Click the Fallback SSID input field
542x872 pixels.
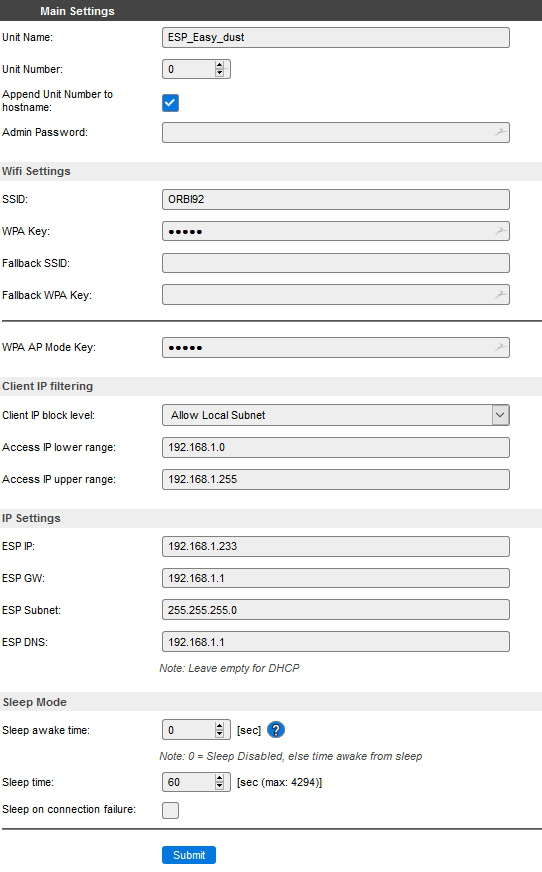[x=336, y=263]
